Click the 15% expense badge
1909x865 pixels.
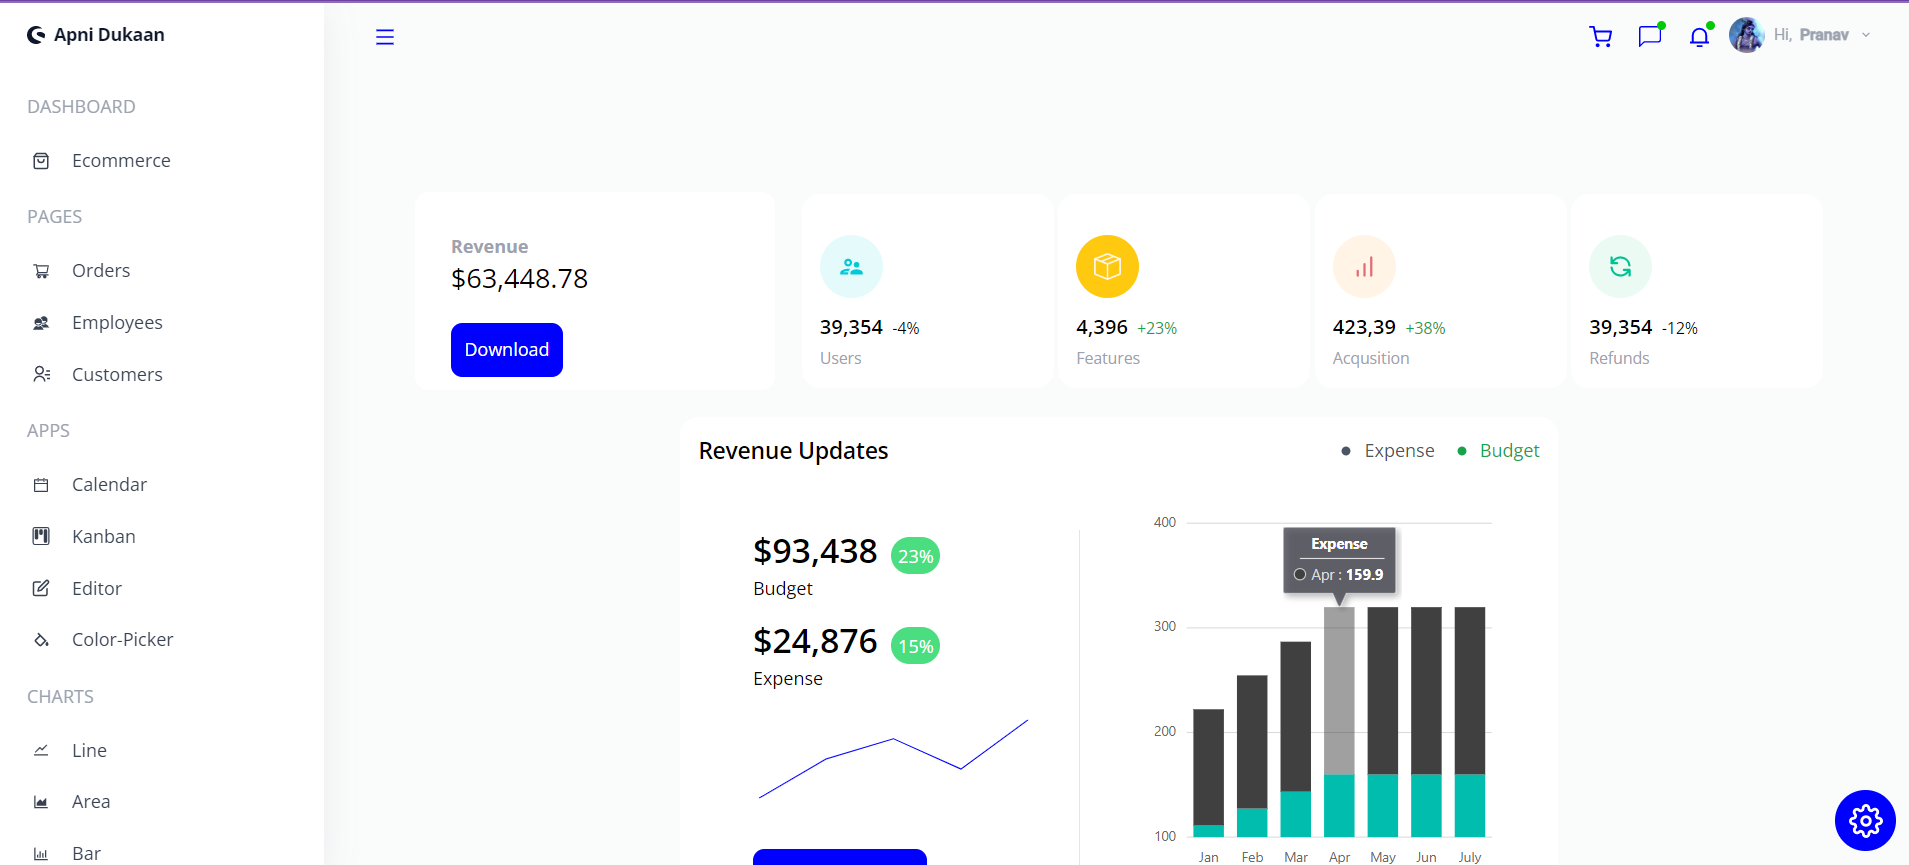915,646
